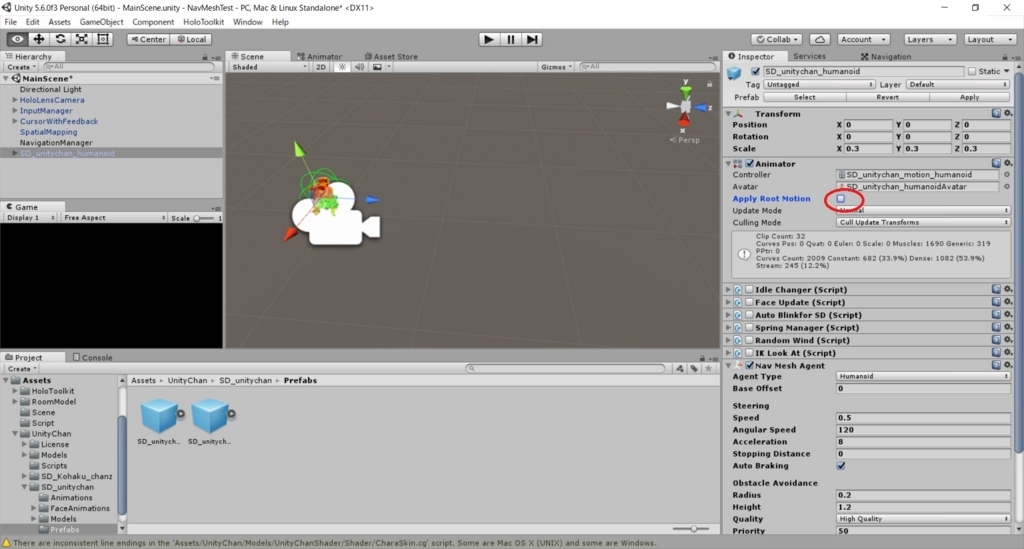Expand HoloLensCamera in Hierarchy

tap(15, 100)
